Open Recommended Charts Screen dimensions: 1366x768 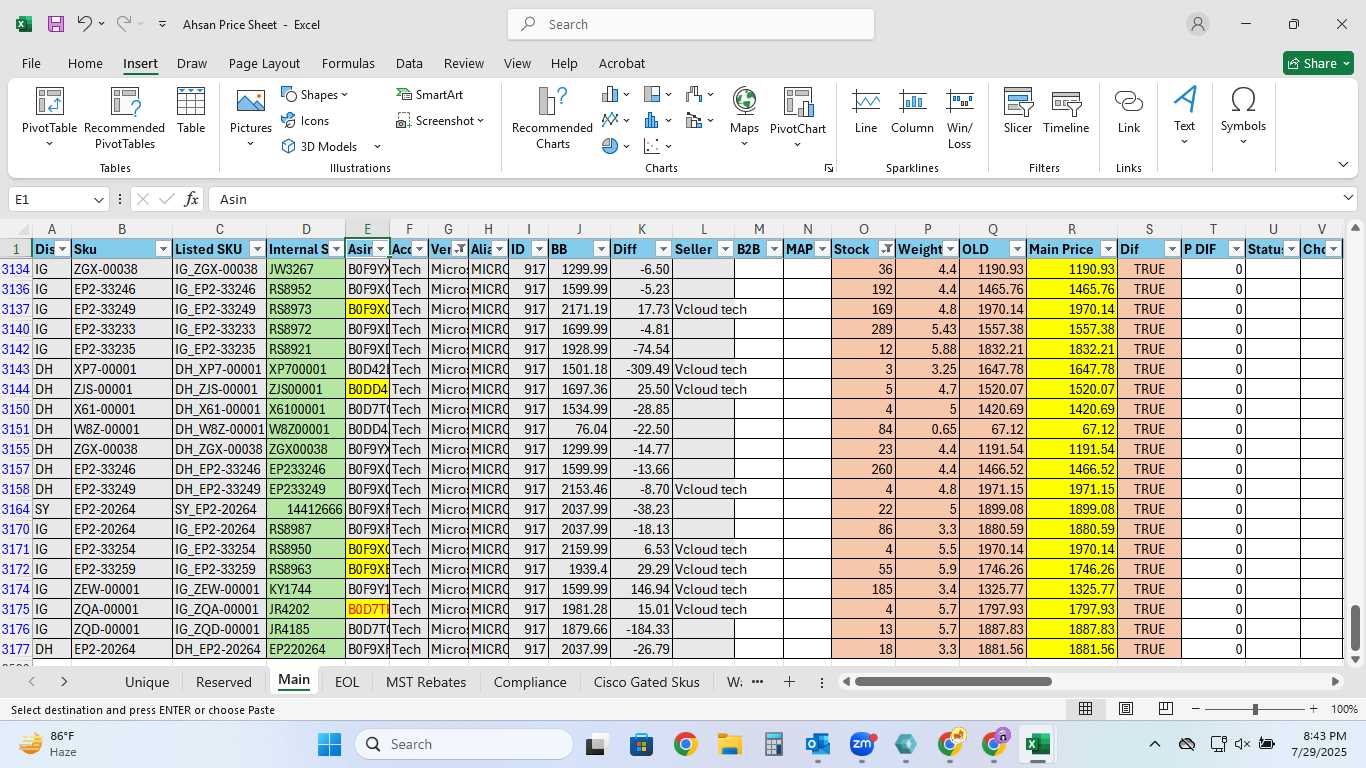click(x=552, y=117)
